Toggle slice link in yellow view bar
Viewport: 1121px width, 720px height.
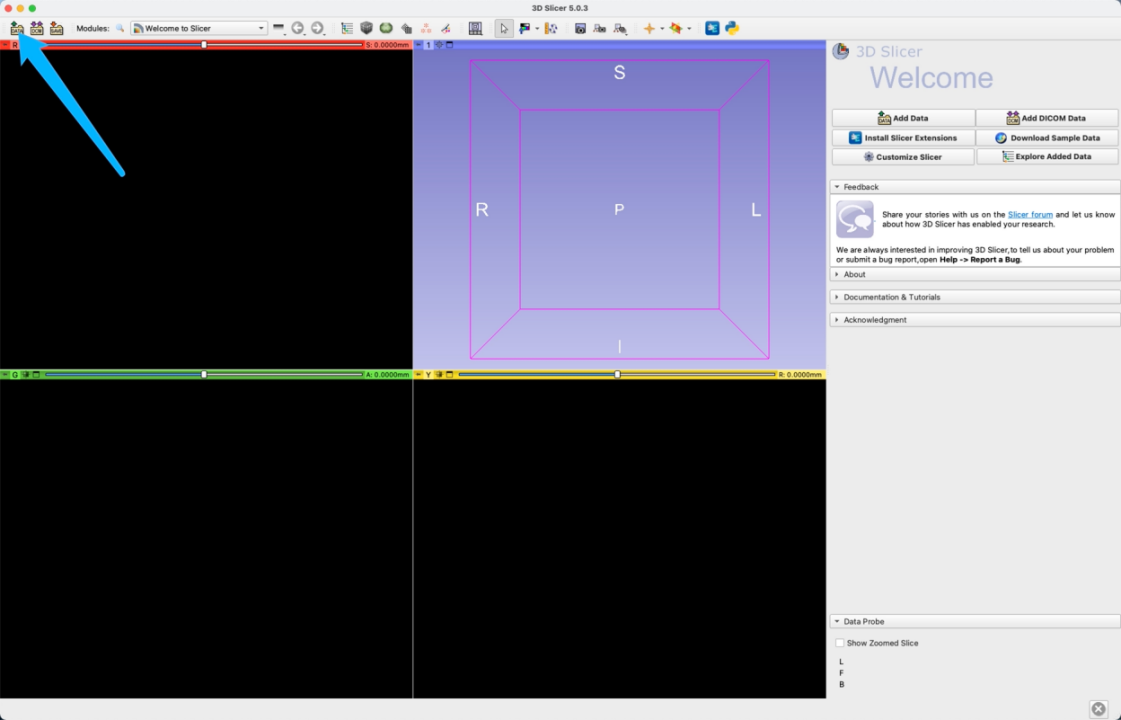point(439,375)
